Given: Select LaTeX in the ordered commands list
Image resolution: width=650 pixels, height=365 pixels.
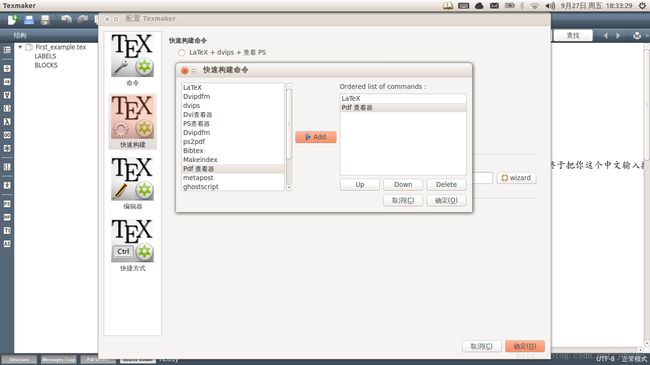Looking at the screenshot, I should click(x=403, y=98).
